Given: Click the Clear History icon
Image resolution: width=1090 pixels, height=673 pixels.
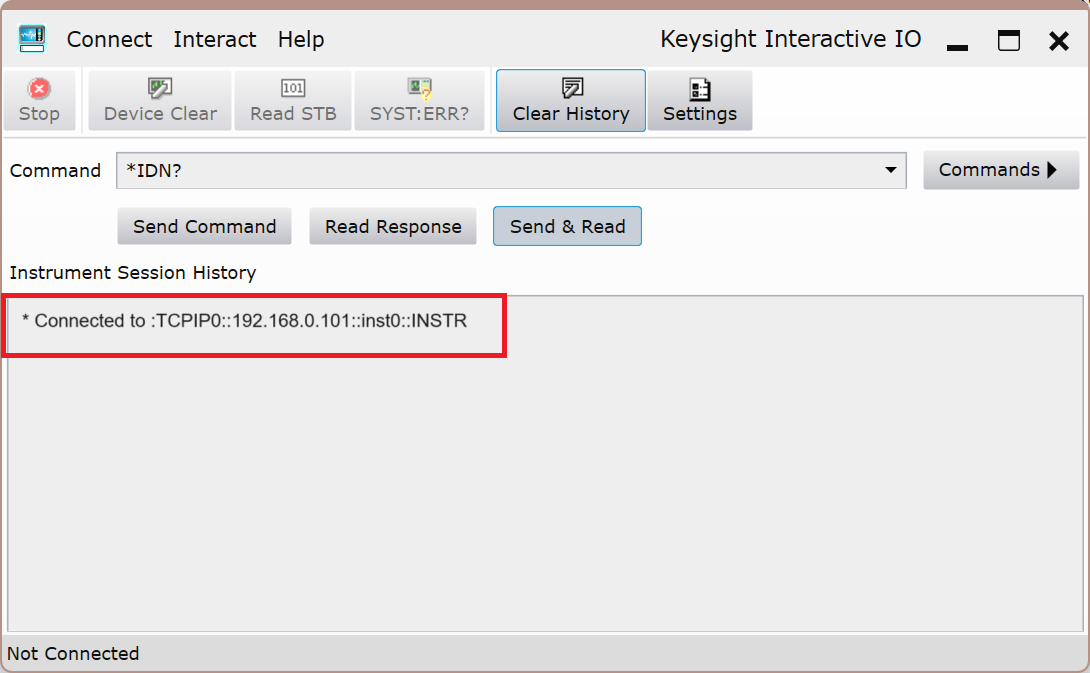Looking at the screenshot, I should click(571, 89).
